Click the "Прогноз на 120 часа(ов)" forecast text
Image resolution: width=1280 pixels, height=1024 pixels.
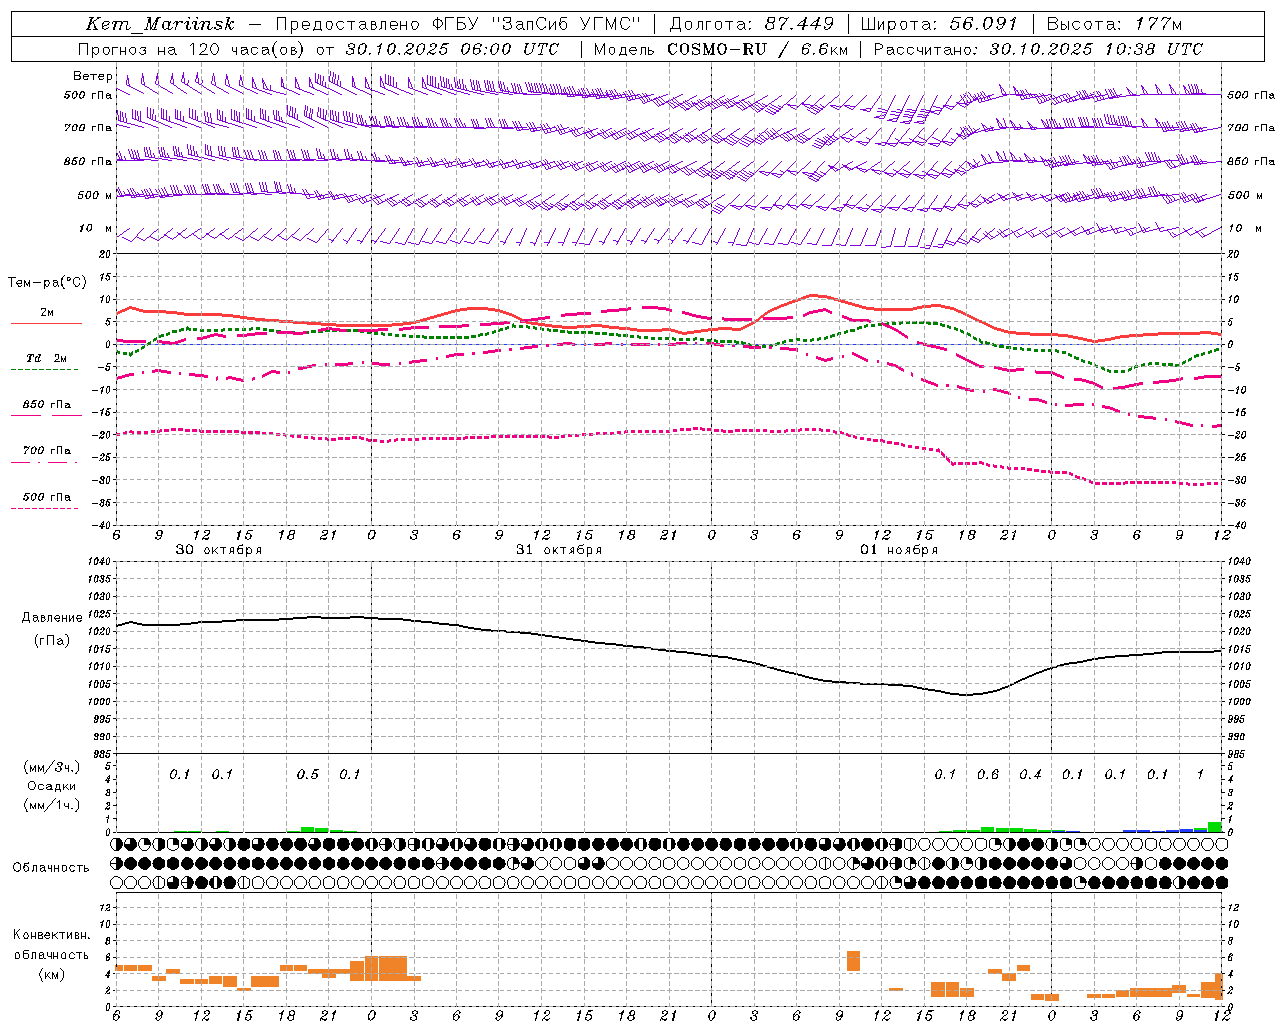click(x=192, y=49)
